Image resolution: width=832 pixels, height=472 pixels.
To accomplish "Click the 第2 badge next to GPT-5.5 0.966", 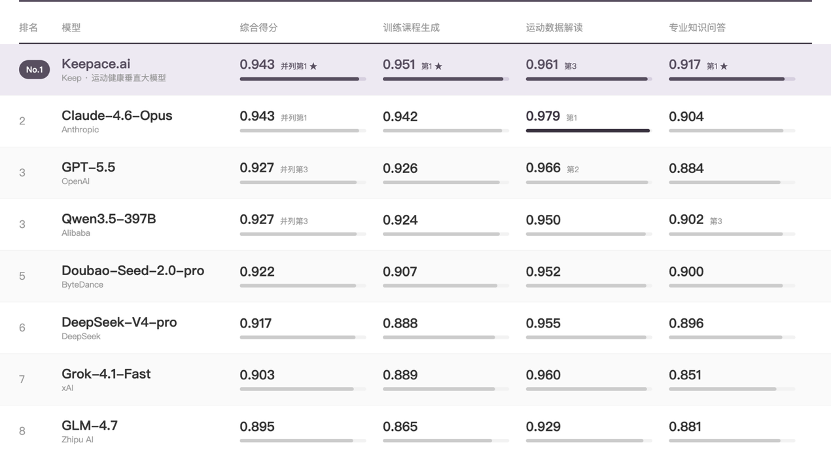I will pos(573,170).
